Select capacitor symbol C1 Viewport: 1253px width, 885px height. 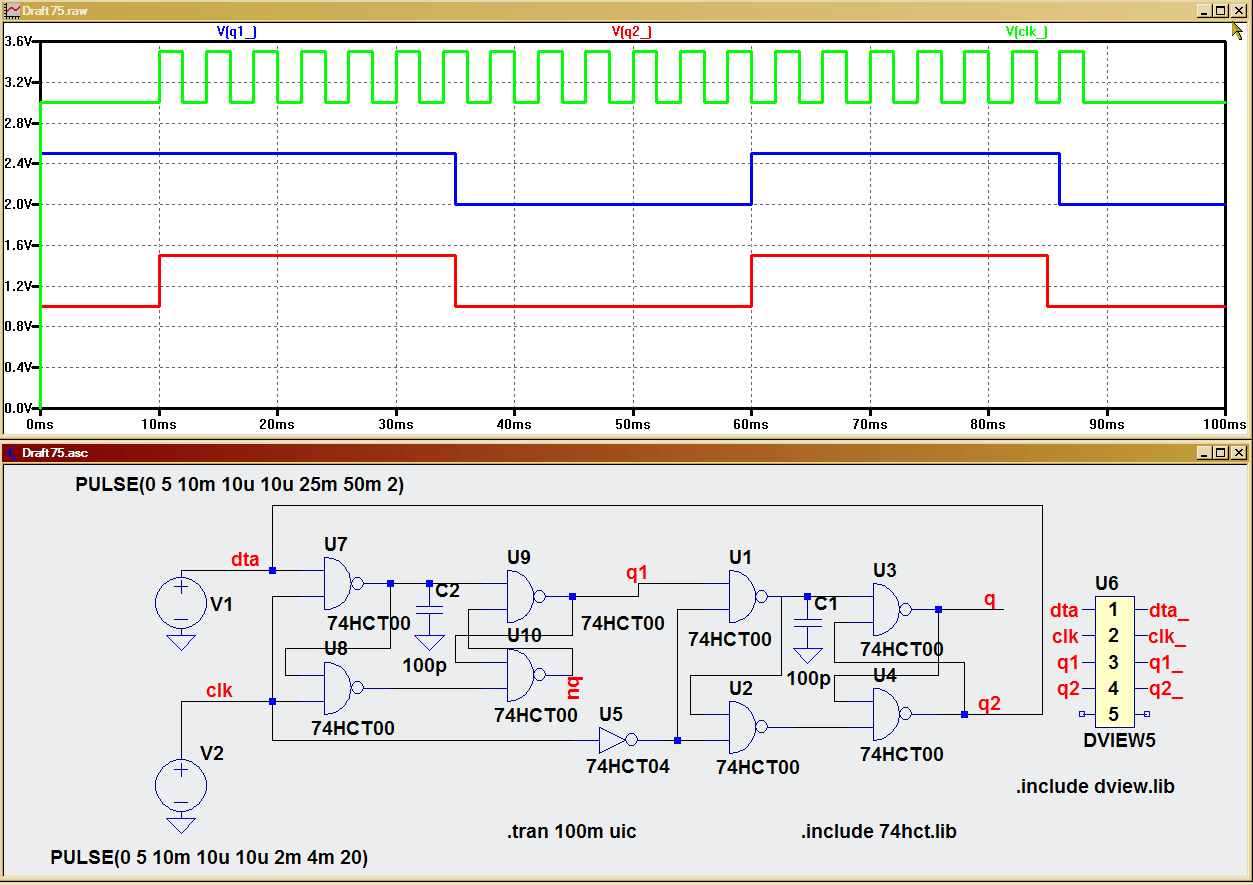(807, 621)
